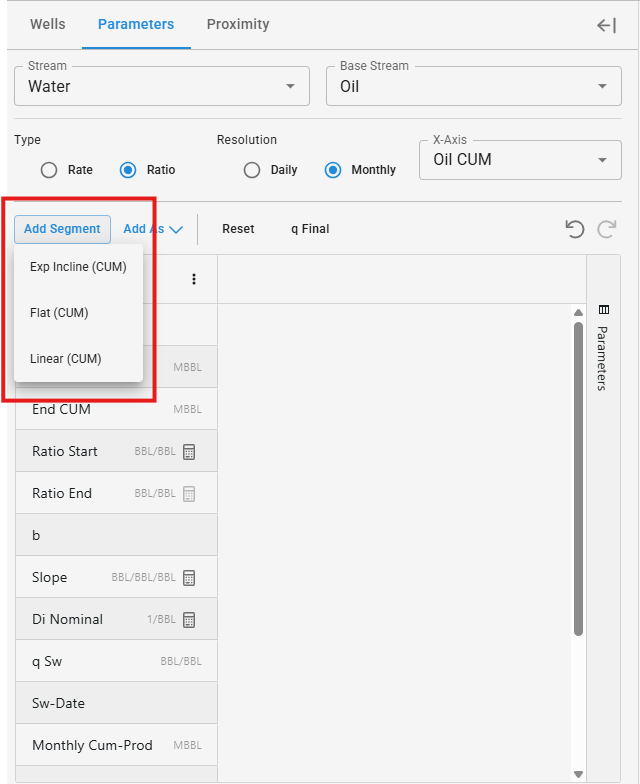Switch to the Wells tab
640x784 pixels.
point(49,24)
